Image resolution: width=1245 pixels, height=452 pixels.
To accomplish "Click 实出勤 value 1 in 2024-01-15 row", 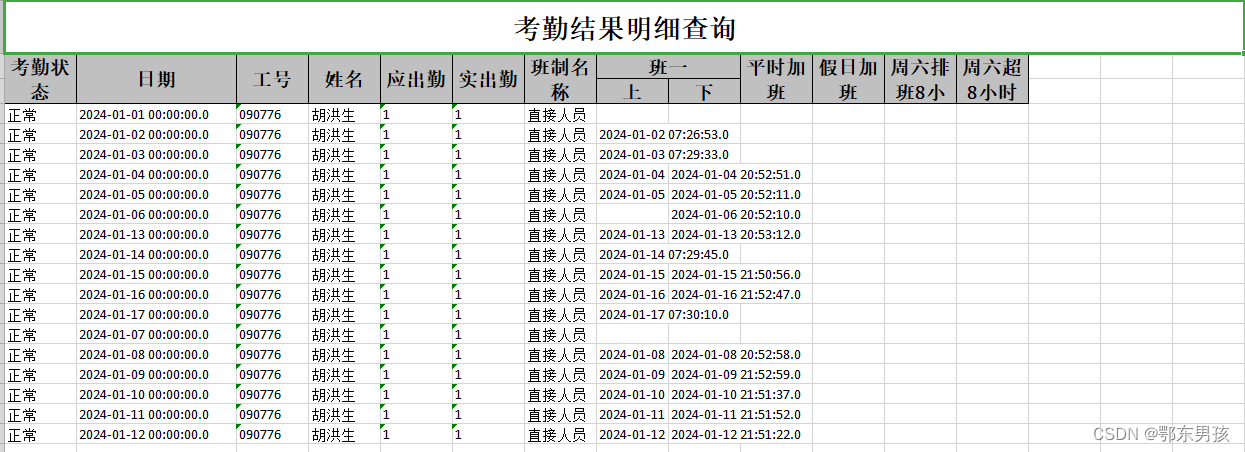I will (488, 274).
